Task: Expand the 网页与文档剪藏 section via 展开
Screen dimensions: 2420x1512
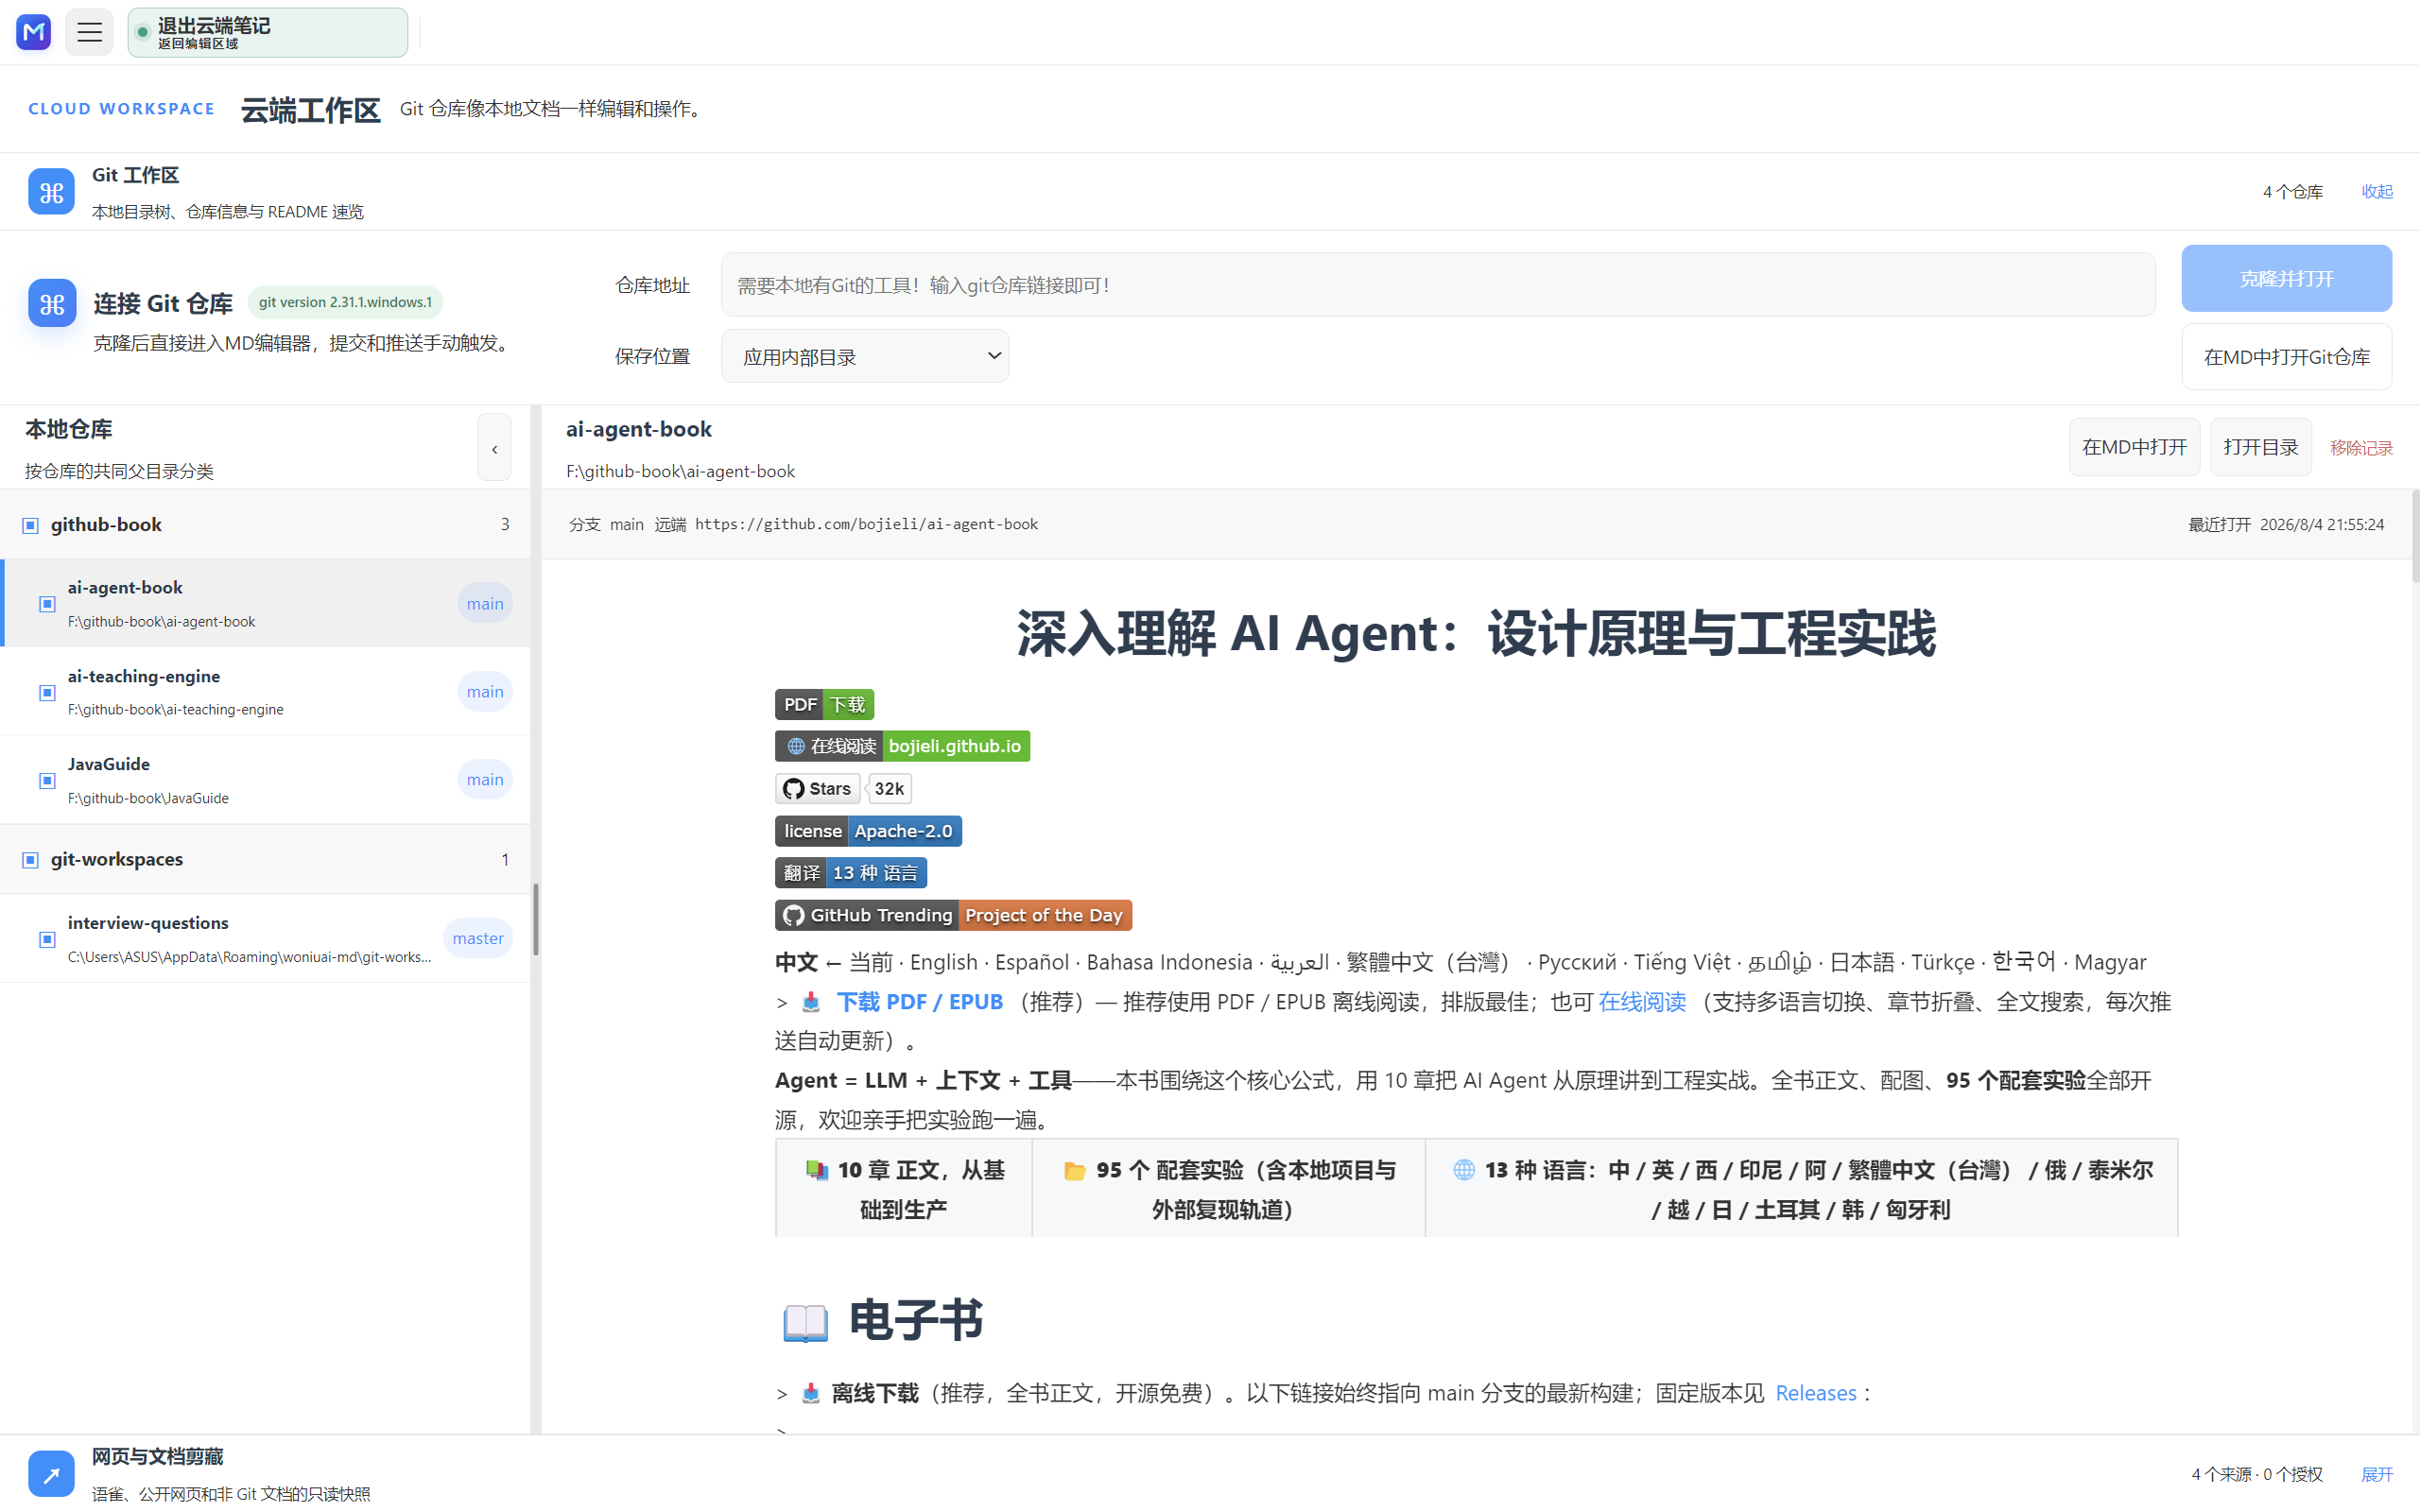Action: click(x=2377, y=1474)
